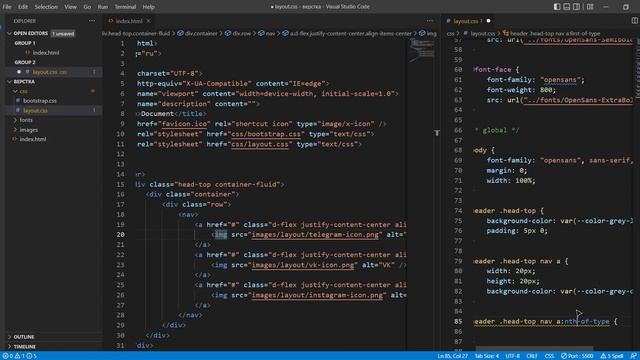Click images/layout/vk-icon.png path on line 23

coord(303,265)
